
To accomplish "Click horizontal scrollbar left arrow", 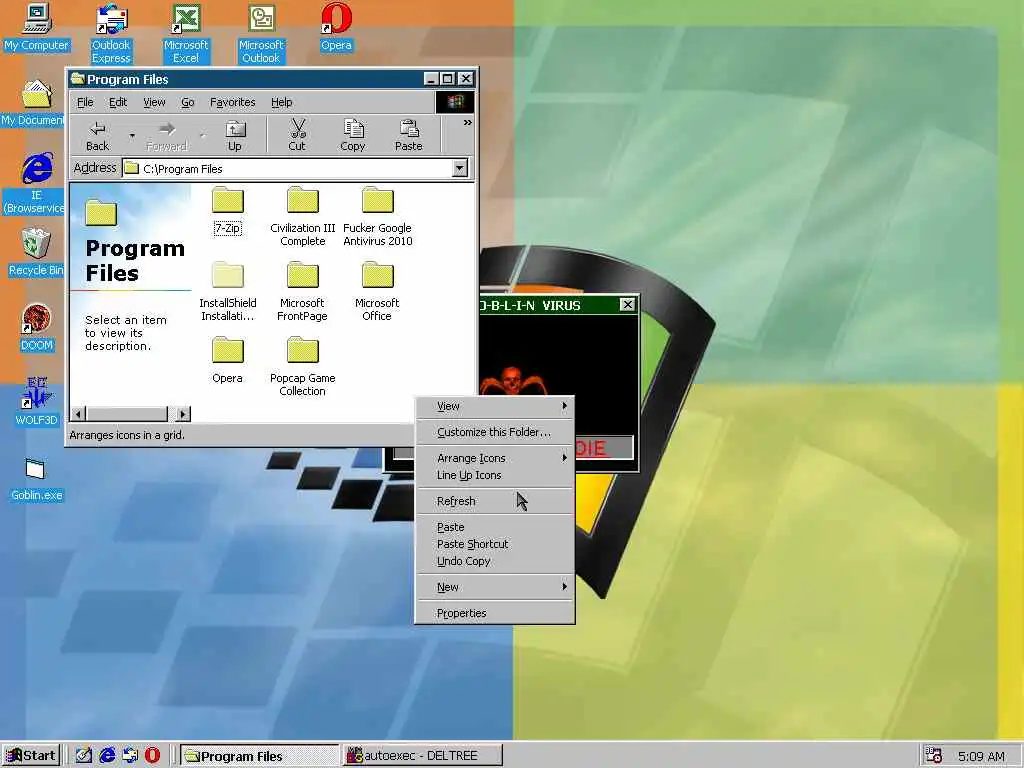I will pos(78,413).
